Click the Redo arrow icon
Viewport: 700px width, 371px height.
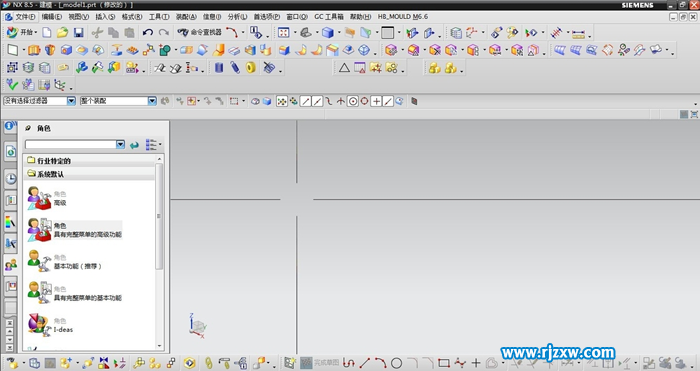[x=164, y=32]
